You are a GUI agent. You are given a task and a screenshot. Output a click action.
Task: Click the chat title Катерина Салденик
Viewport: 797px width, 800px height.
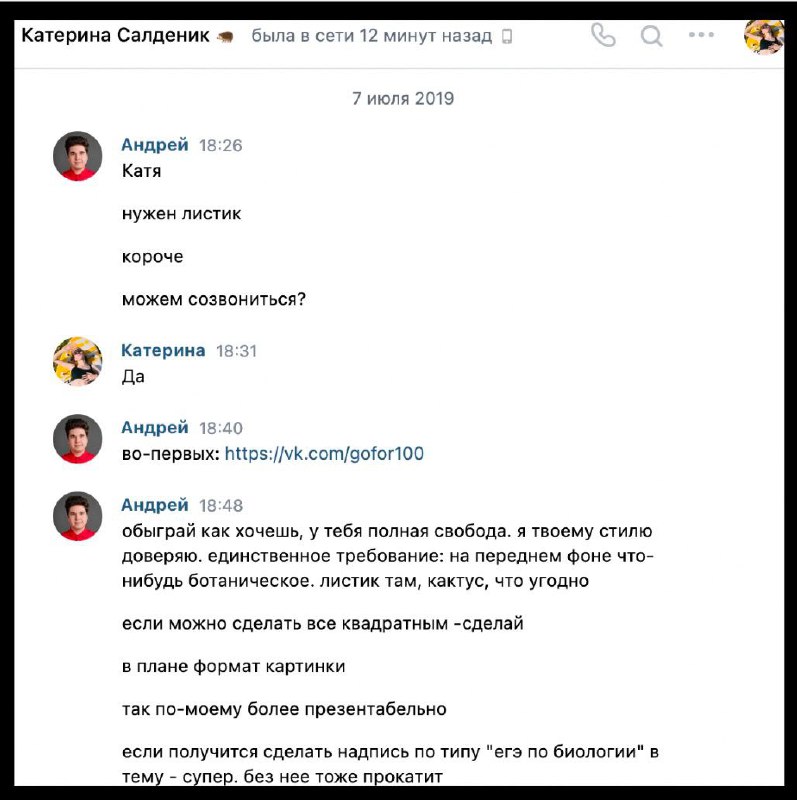pos(115,36)
